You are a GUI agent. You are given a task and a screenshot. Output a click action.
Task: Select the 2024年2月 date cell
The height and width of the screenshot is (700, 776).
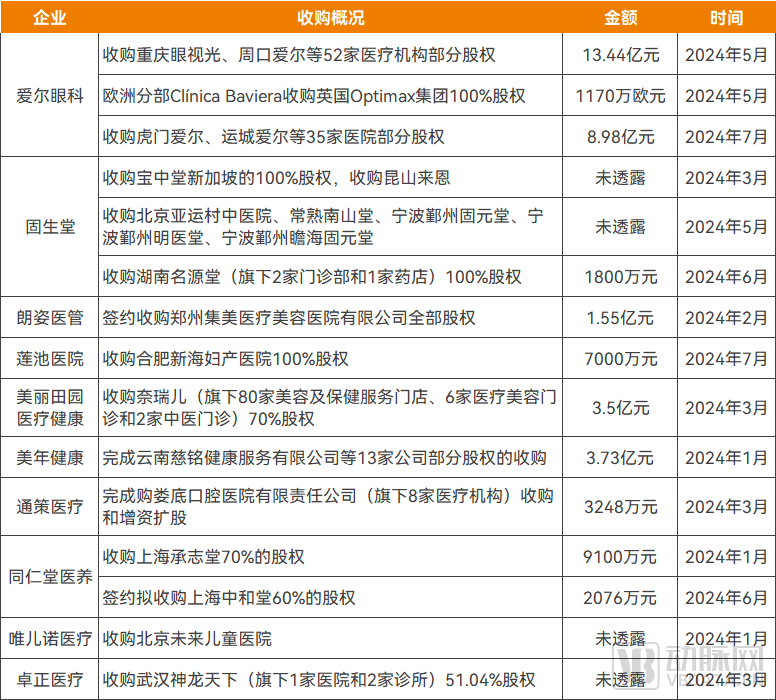(726, 318)
